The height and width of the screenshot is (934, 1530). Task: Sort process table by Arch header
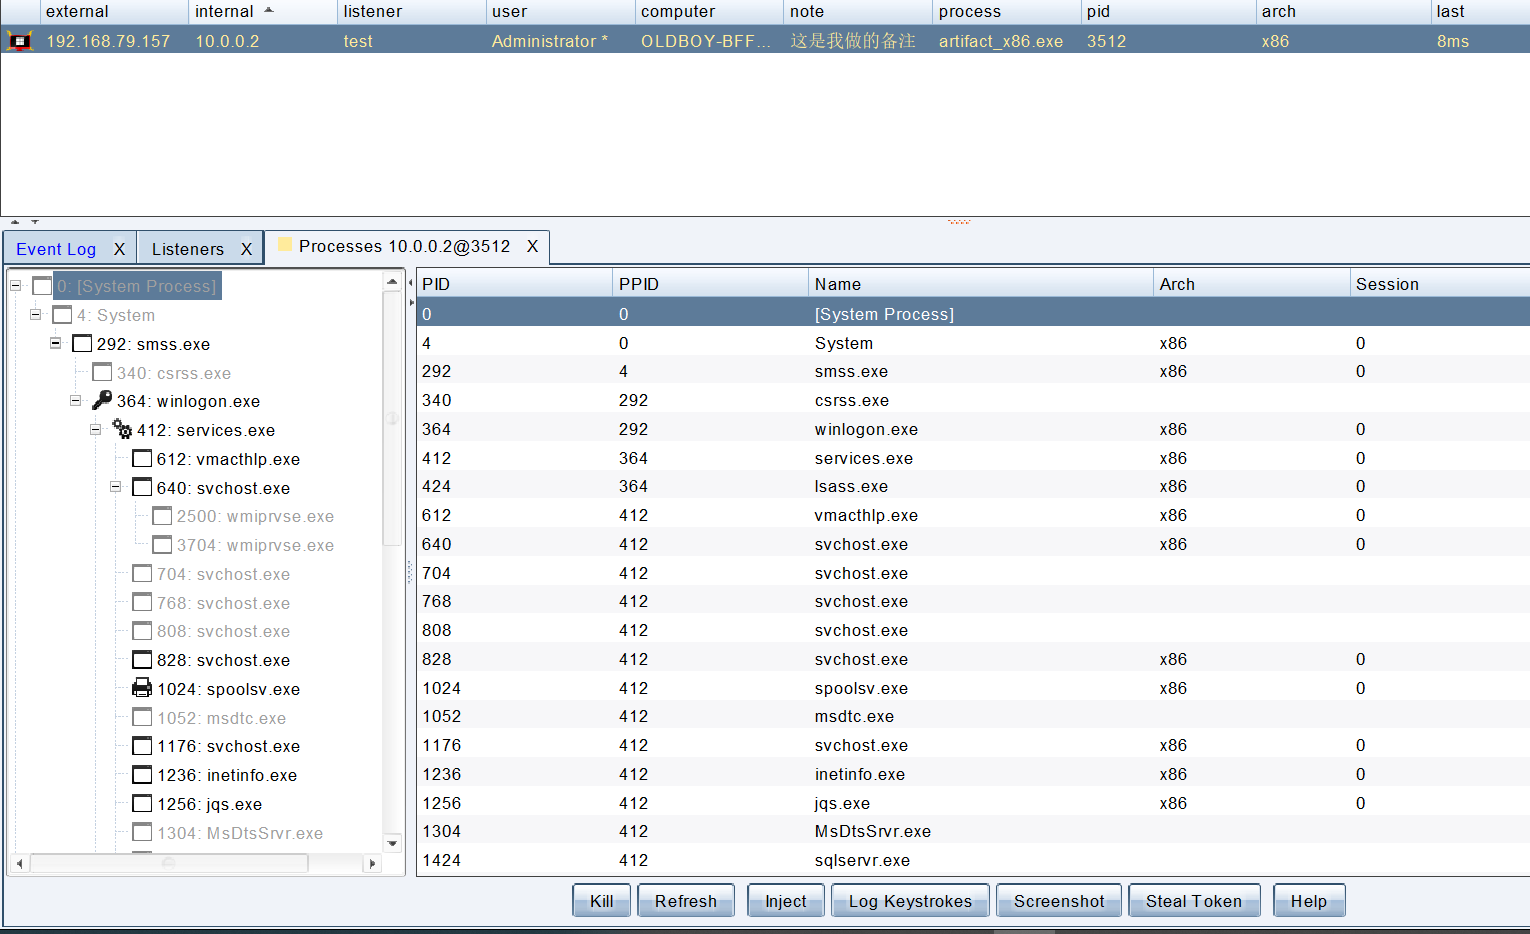[1252, 284]
